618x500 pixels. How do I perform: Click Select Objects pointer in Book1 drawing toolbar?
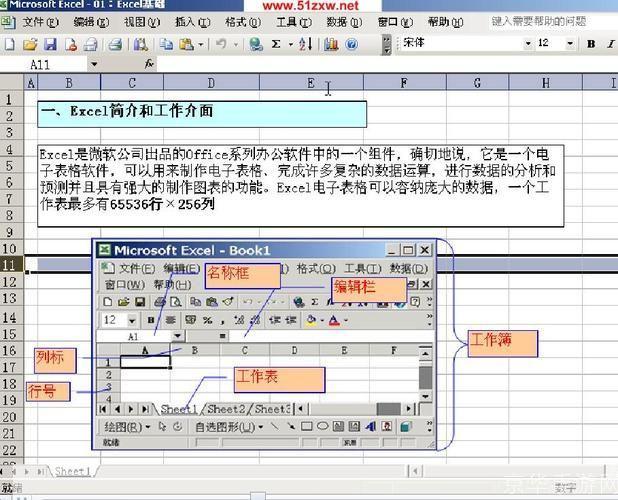162,426
